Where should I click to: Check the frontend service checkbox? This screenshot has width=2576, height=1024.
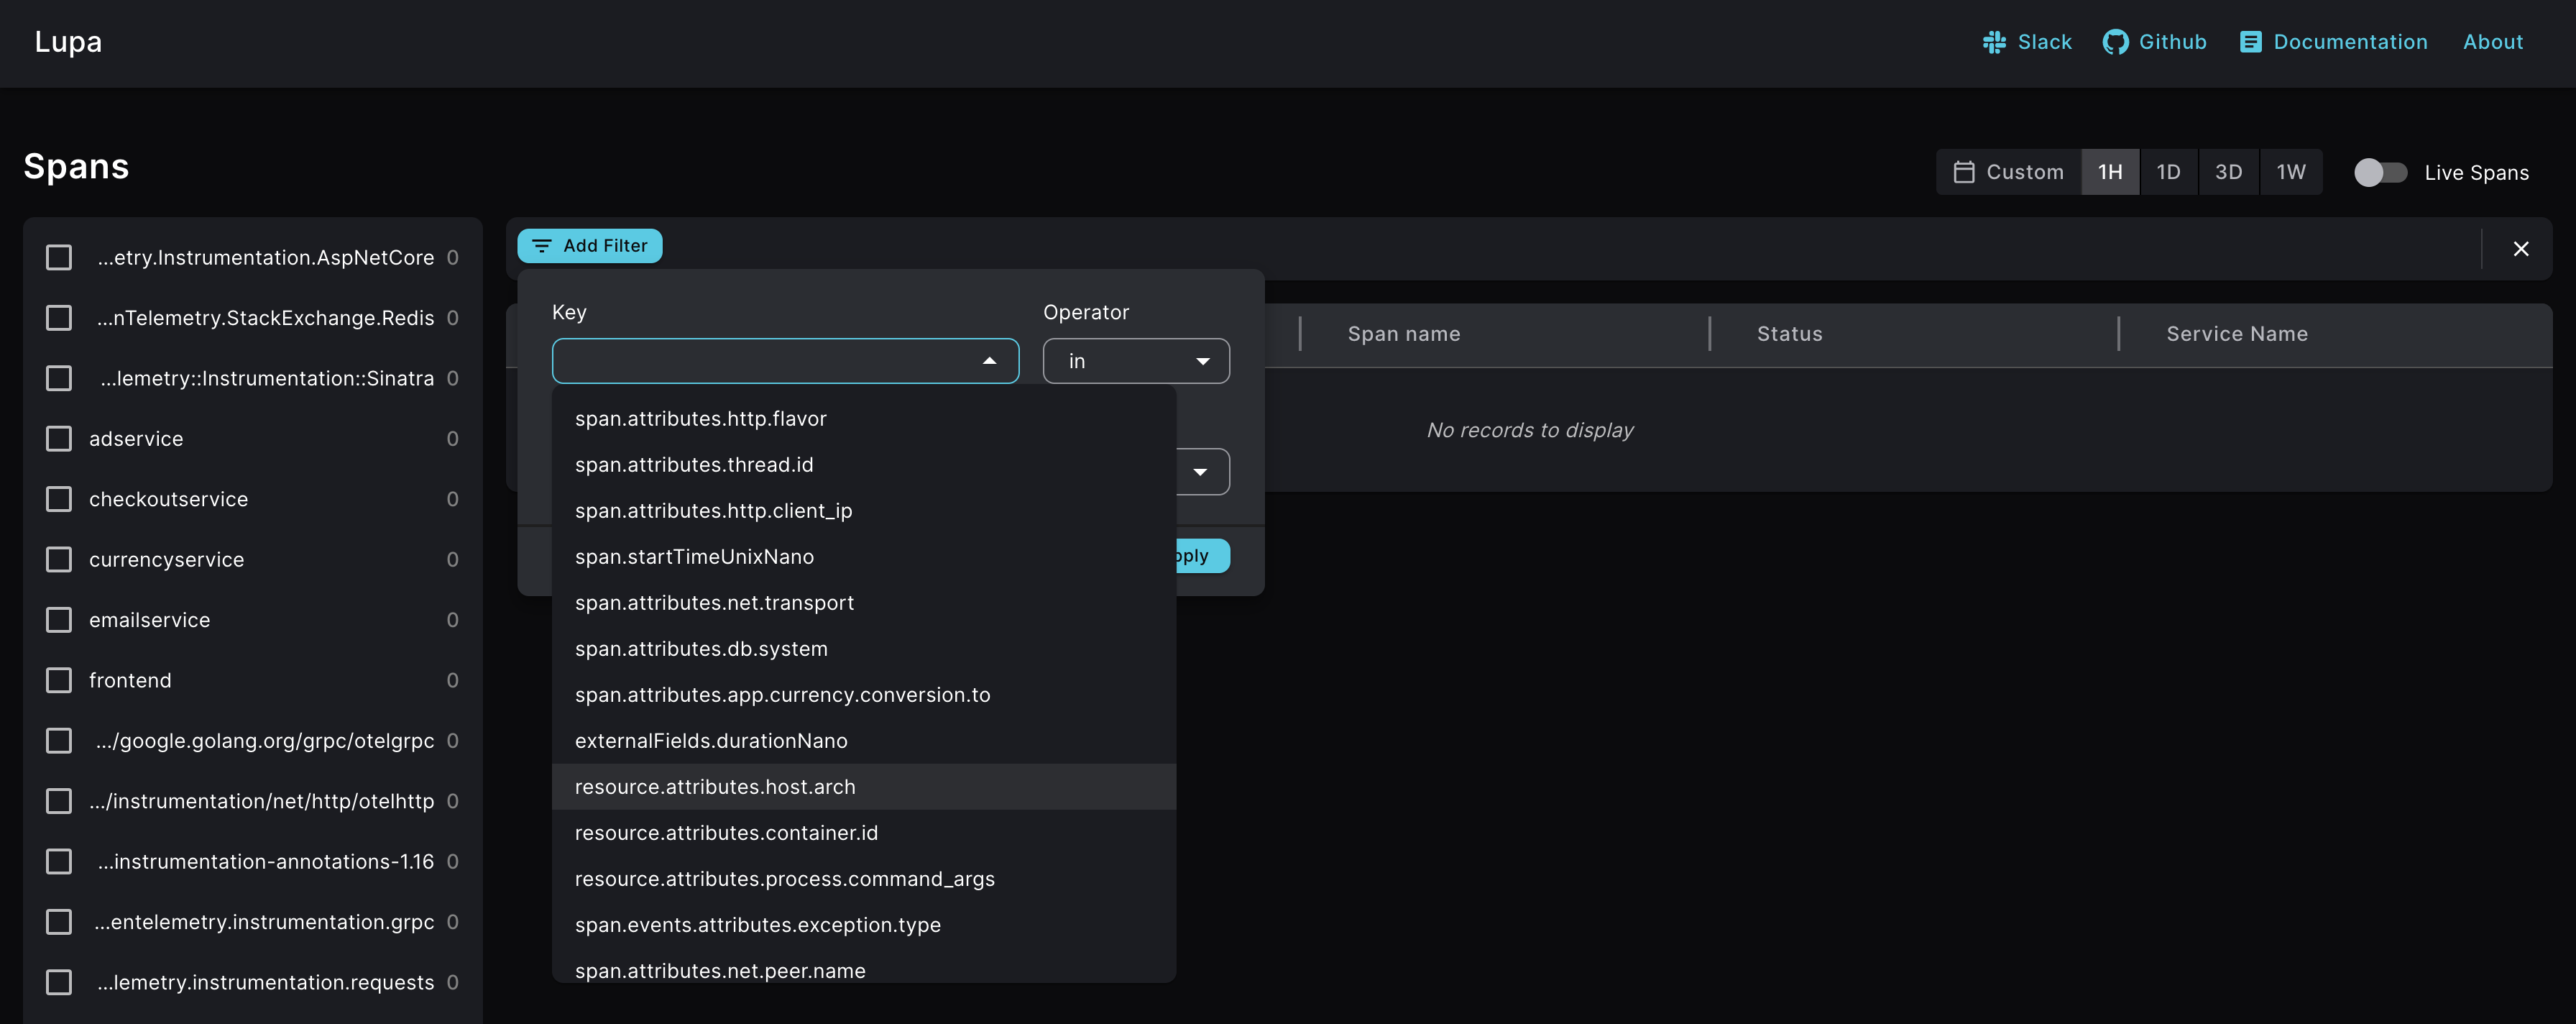point(58,680)
